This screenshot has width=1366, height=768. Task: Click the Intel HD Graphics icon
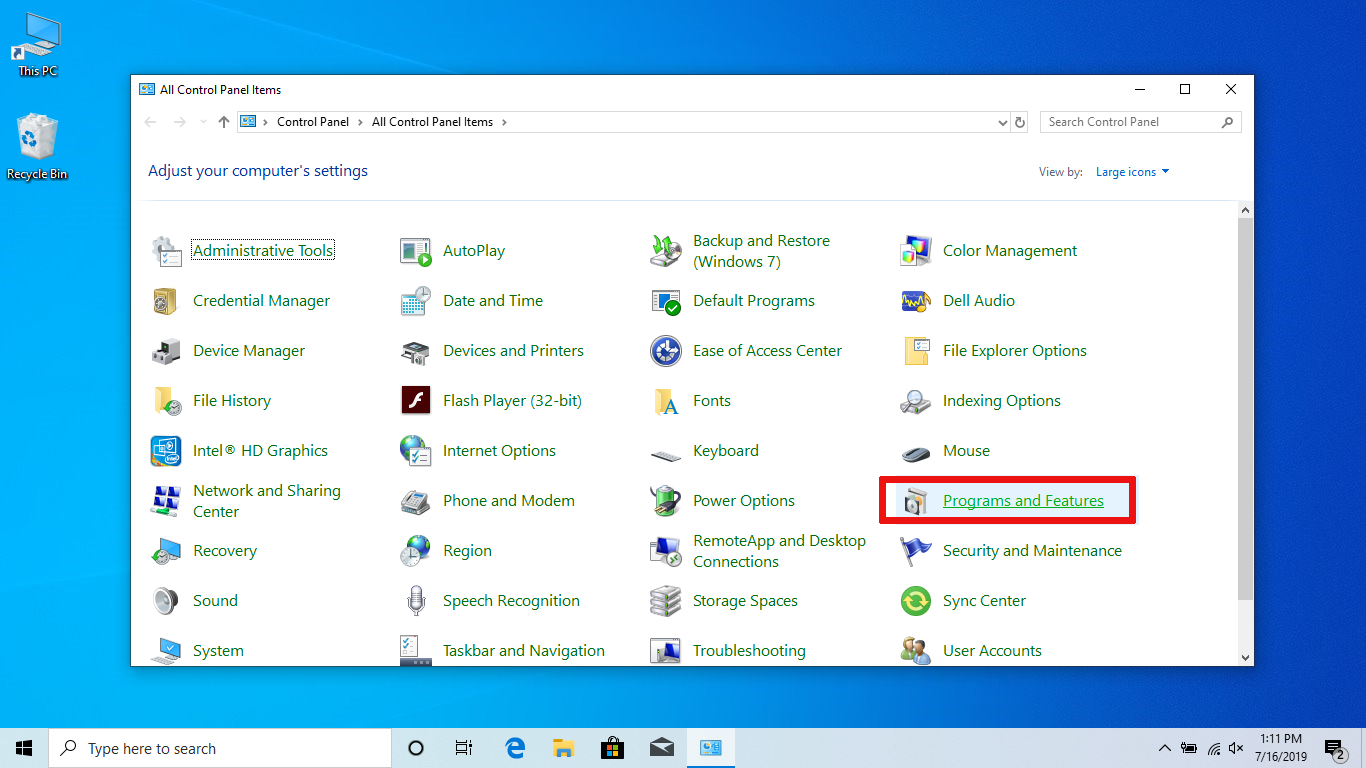[x=166, y=451]
